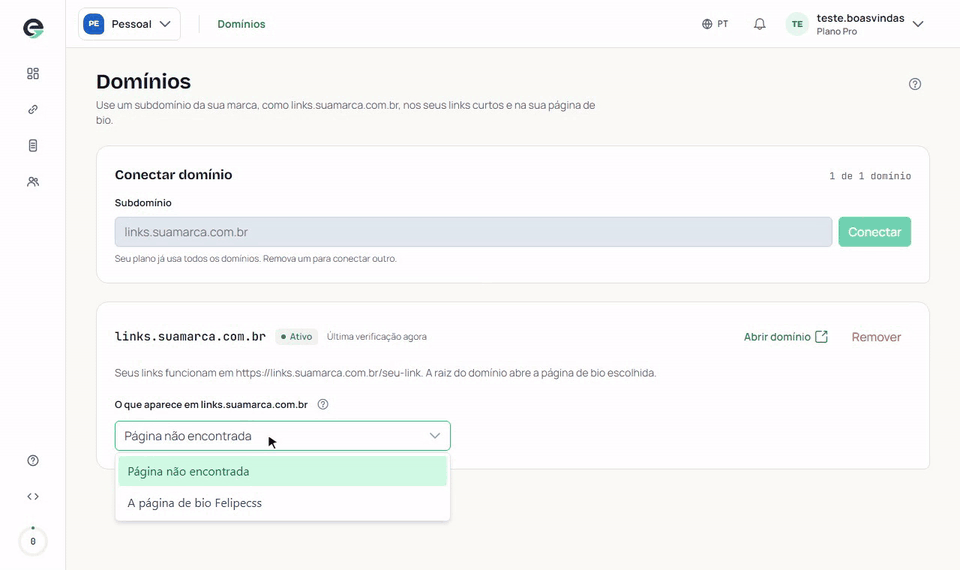Click the Plano Pro label
960x570 pixels.
pyautogui.click(x=836, y=32)
